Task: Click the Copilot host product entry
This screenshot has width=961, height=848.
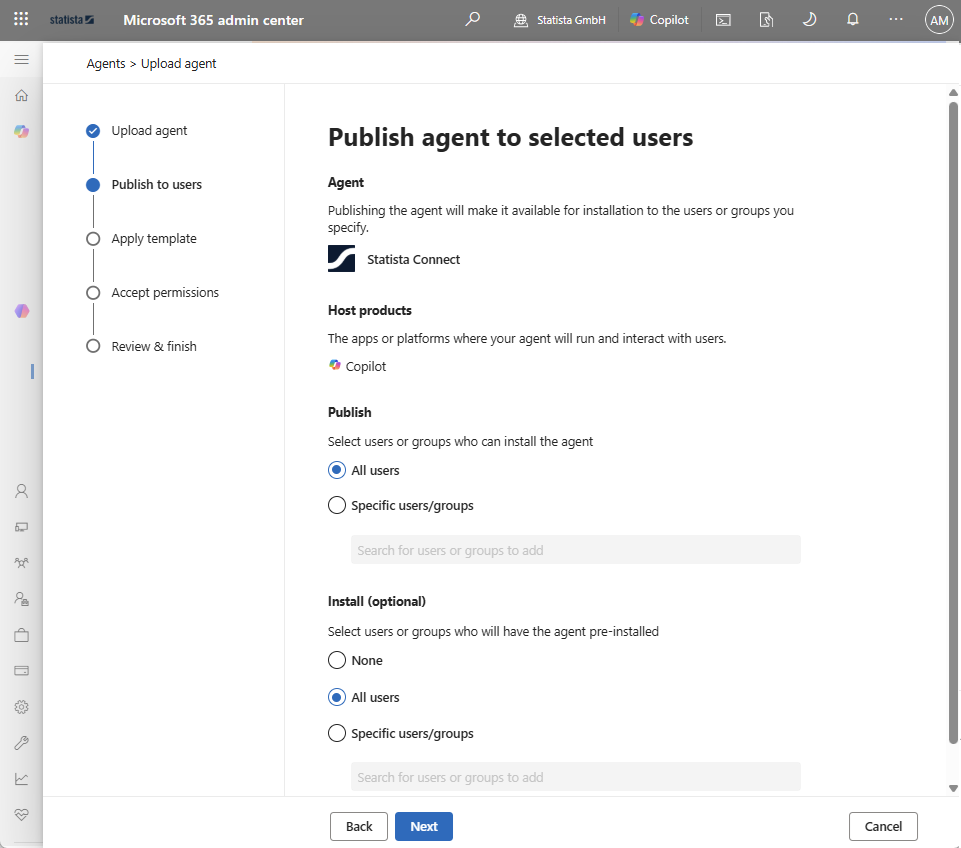Action: click(357, 366)
